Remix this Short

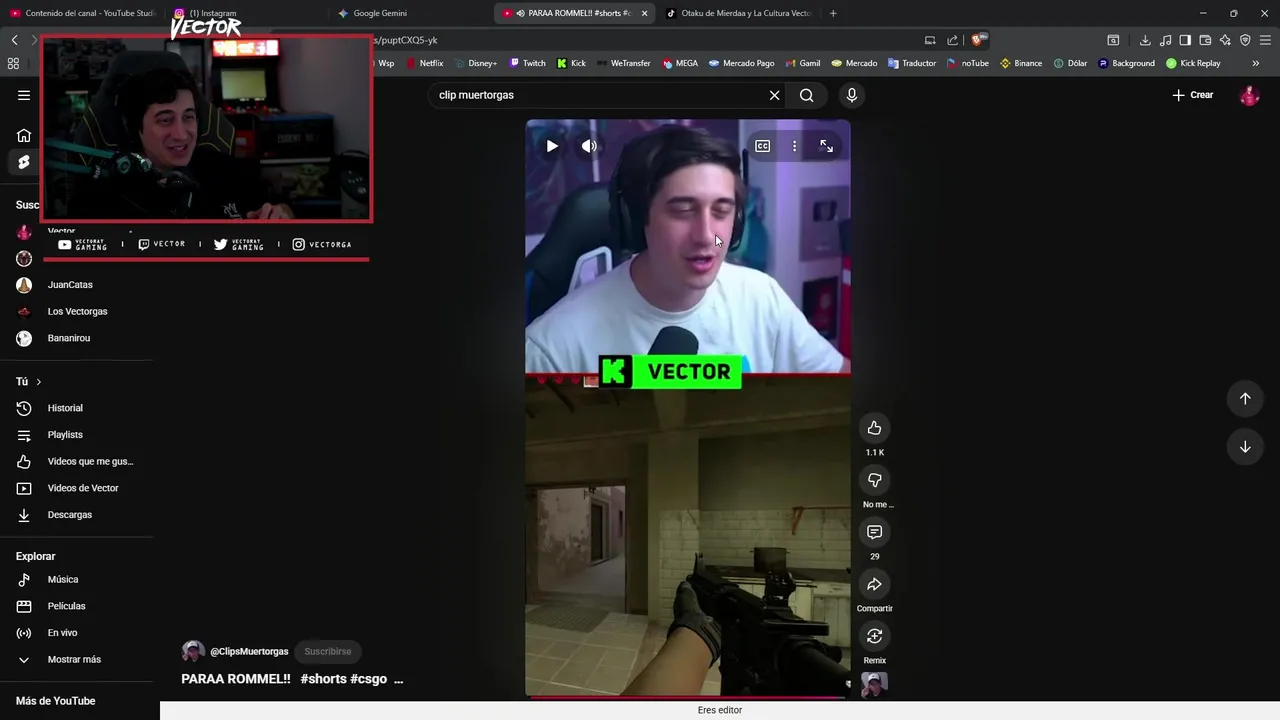(874, 636)
